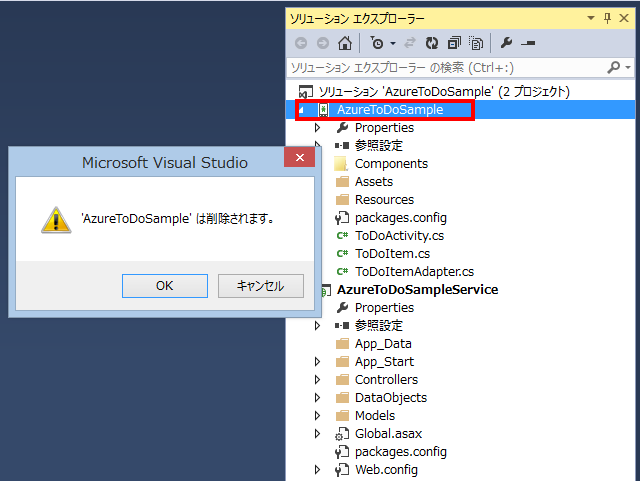Image resolution: width=640 pixels, height=481 pixels.
Task: Click OK in the delete confirmation dialog
Action: point(164,286)
